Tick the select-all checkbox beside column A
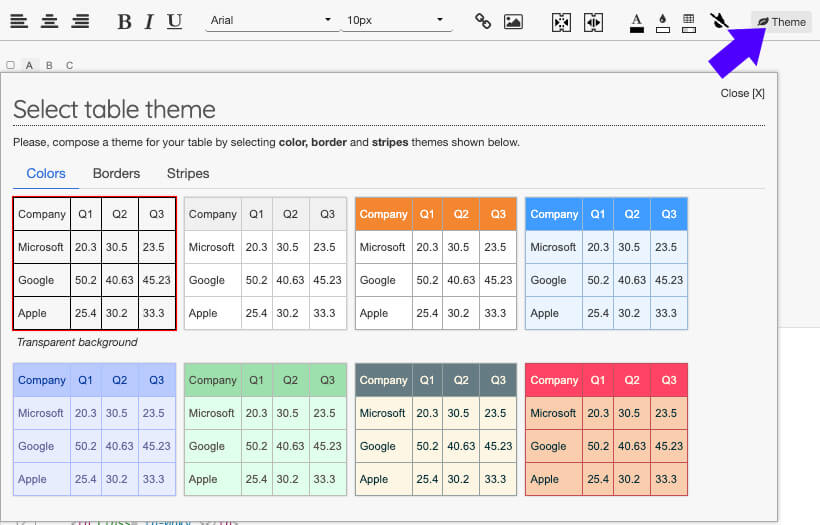This screenshot has width=820, height=525. [x=10, y=65]
